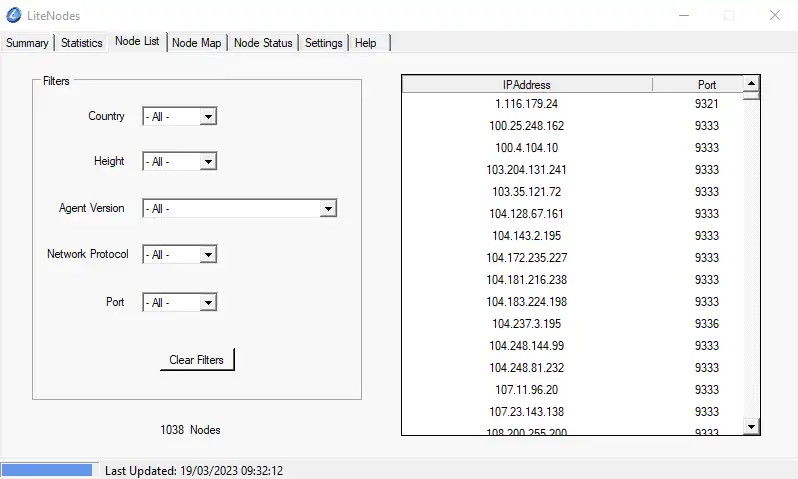
Task: Click port value 9336 for 104.237.3.195
Action: point(706,324)
